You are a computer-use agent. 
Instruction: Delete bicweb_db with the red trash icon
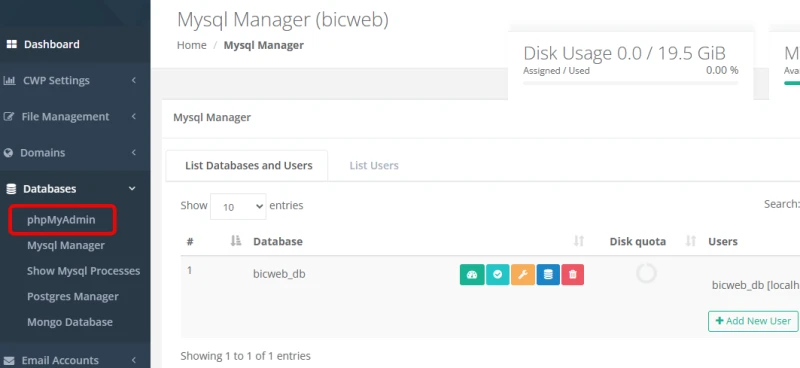pos(572,275)
